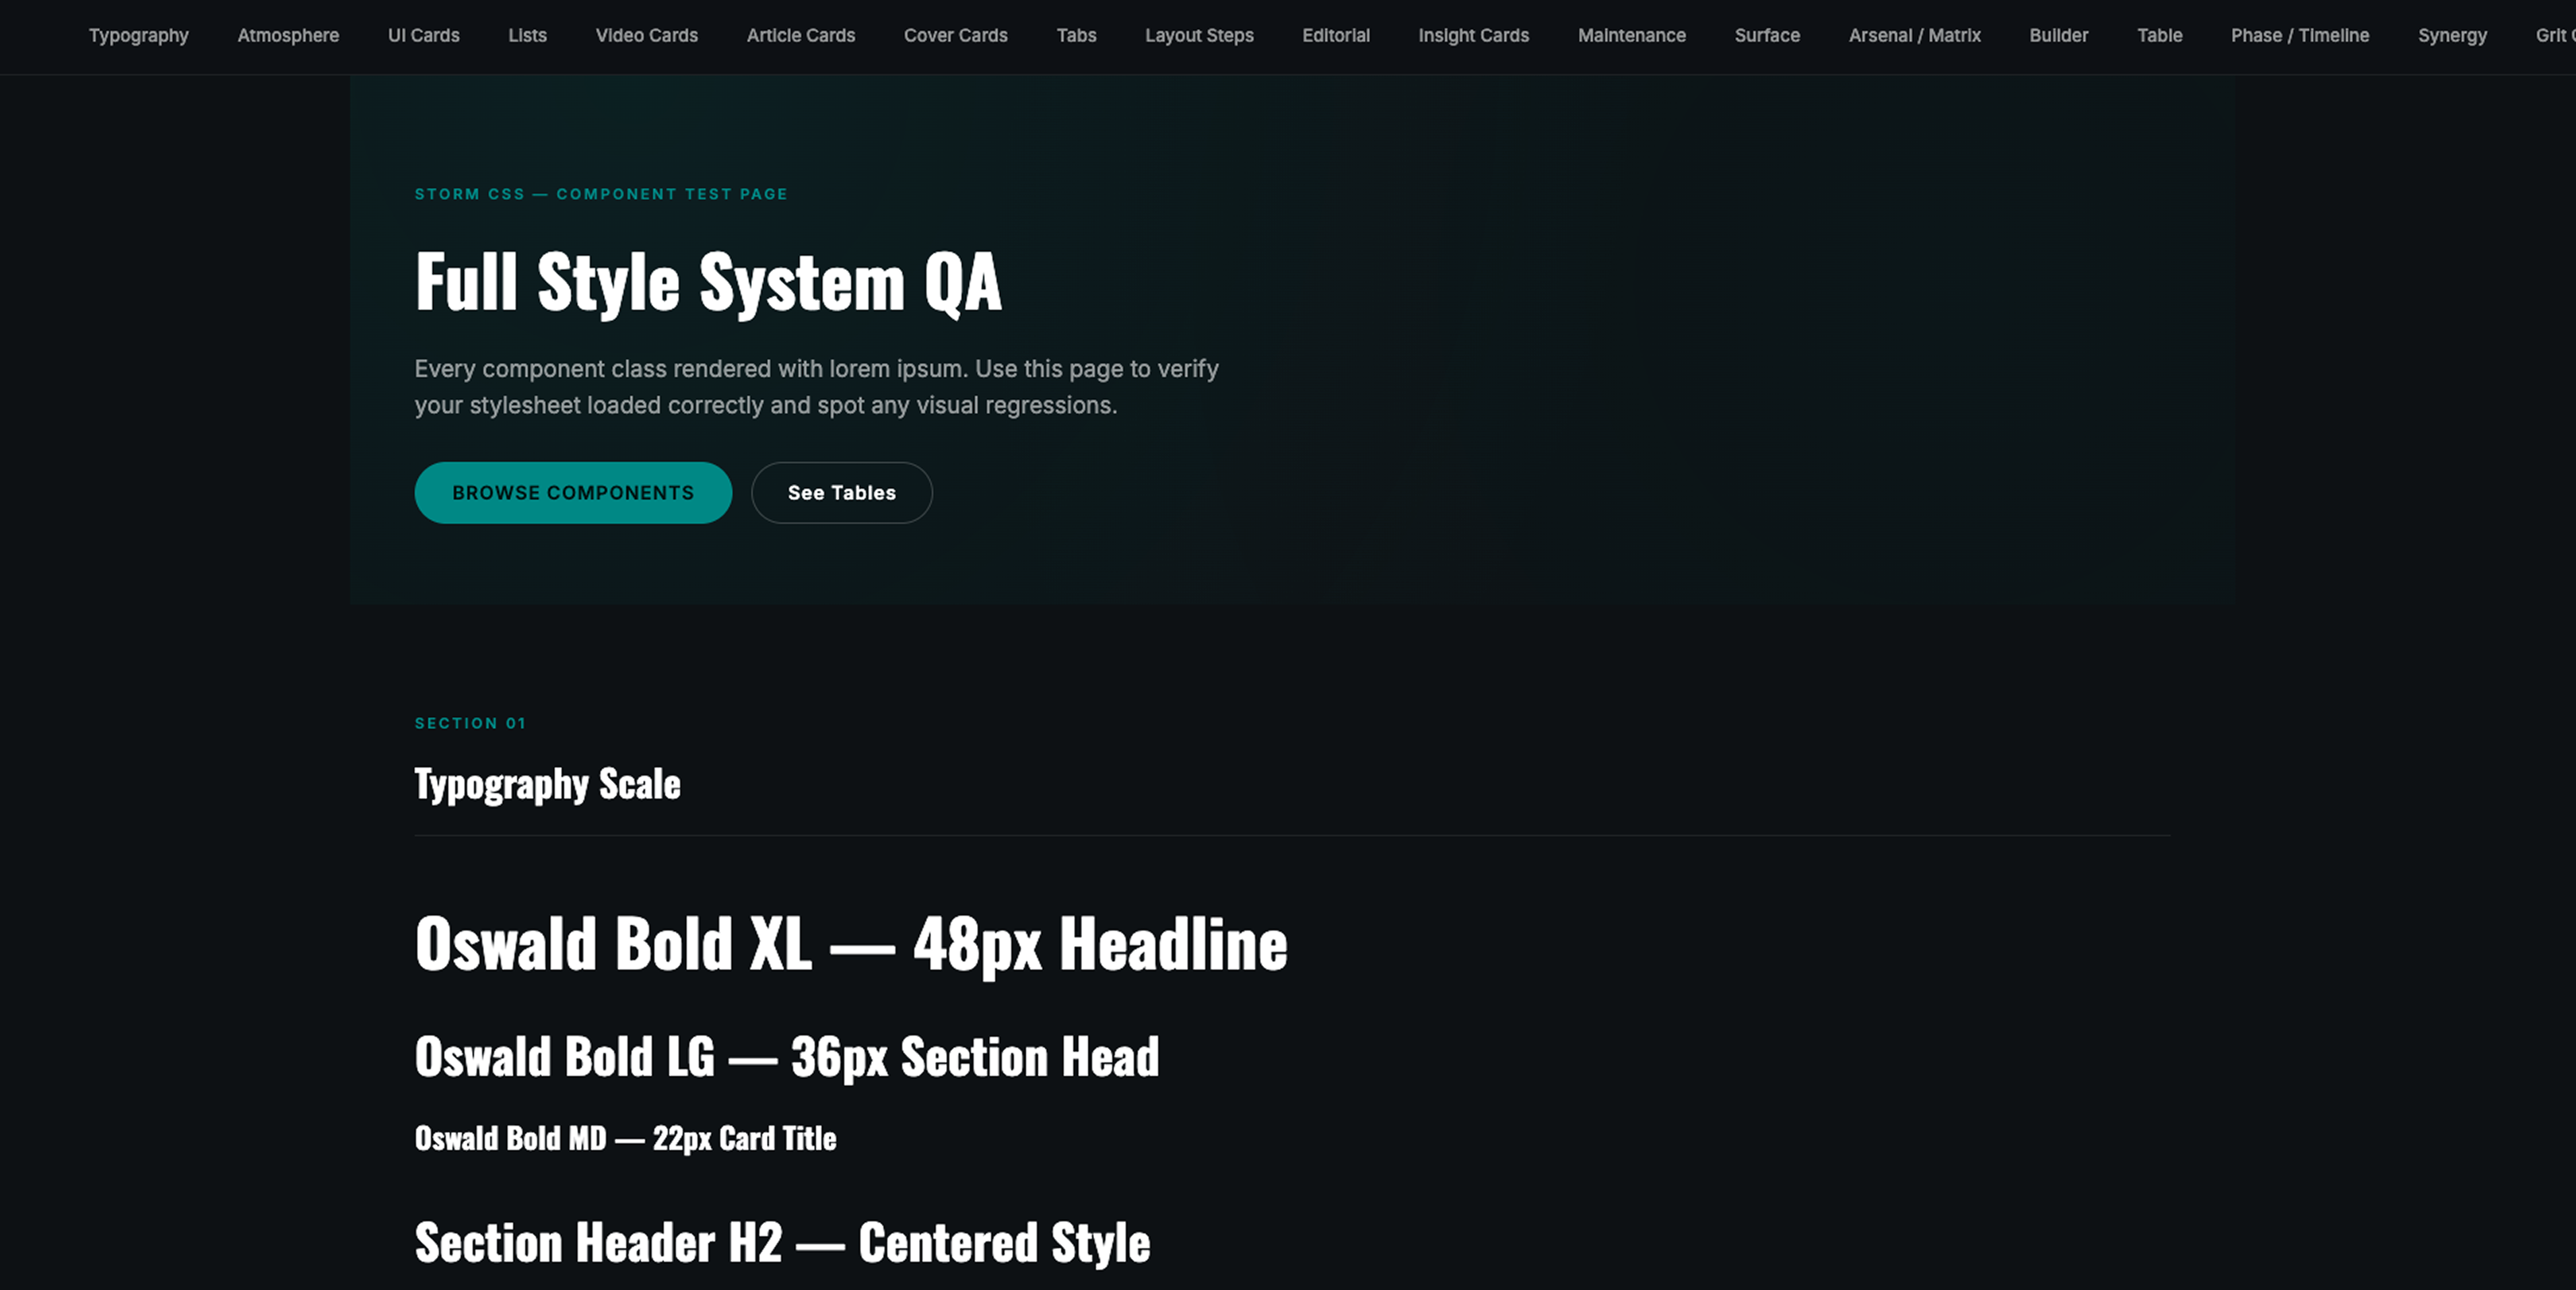The image size is (2576, 1290).
Task: Click the Typography Scale section heading
Action: coord(548,784)
